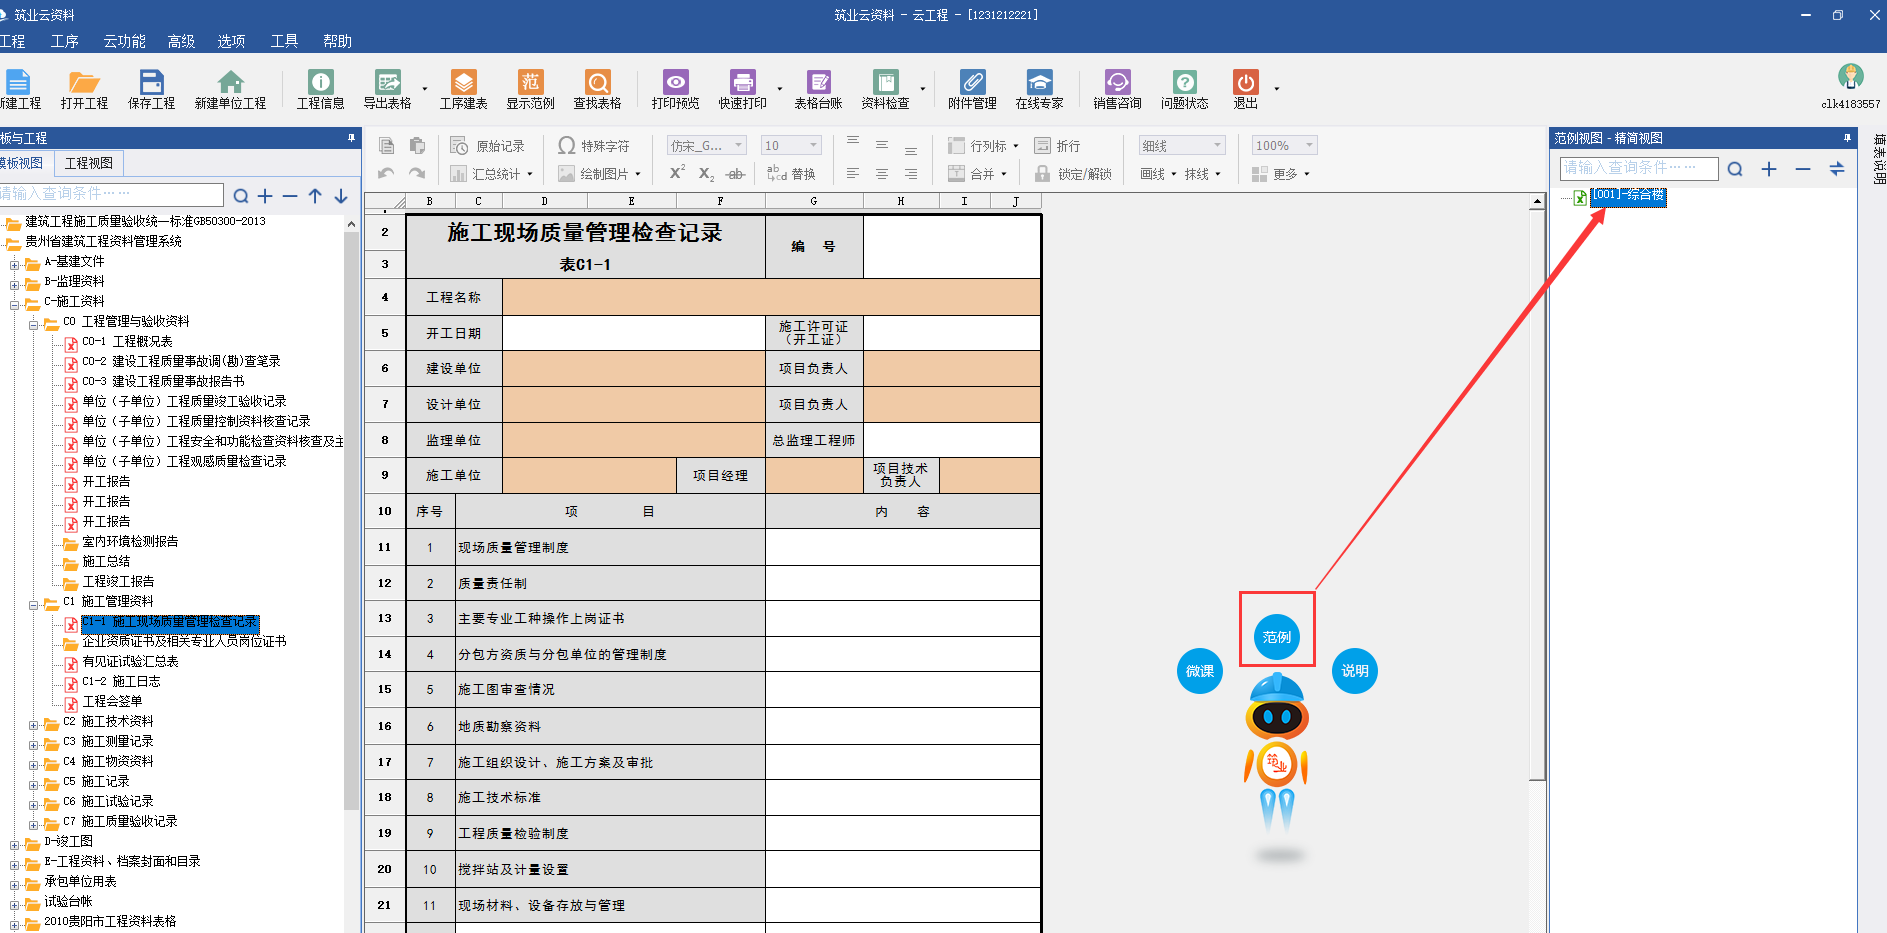1887x933 pixels.
Task: Open 在线专家 online expert
Action: click(1039, 83)
